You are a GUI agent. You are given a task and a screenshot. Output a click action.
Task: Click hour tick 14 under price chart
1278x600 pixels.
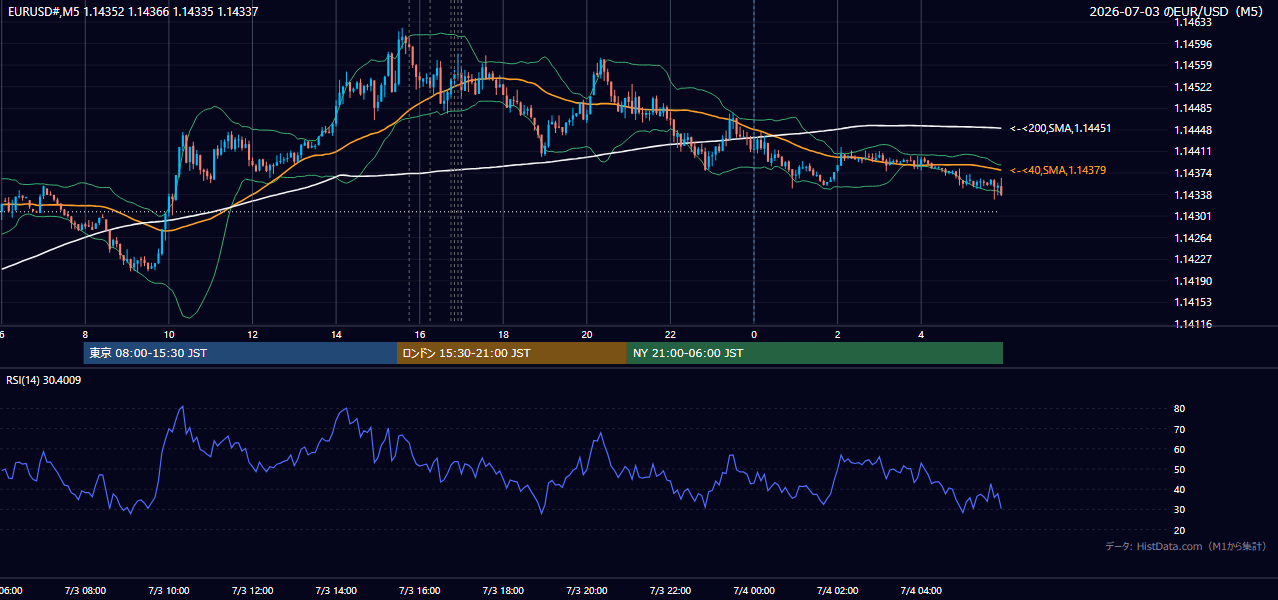tap(336, 334)
